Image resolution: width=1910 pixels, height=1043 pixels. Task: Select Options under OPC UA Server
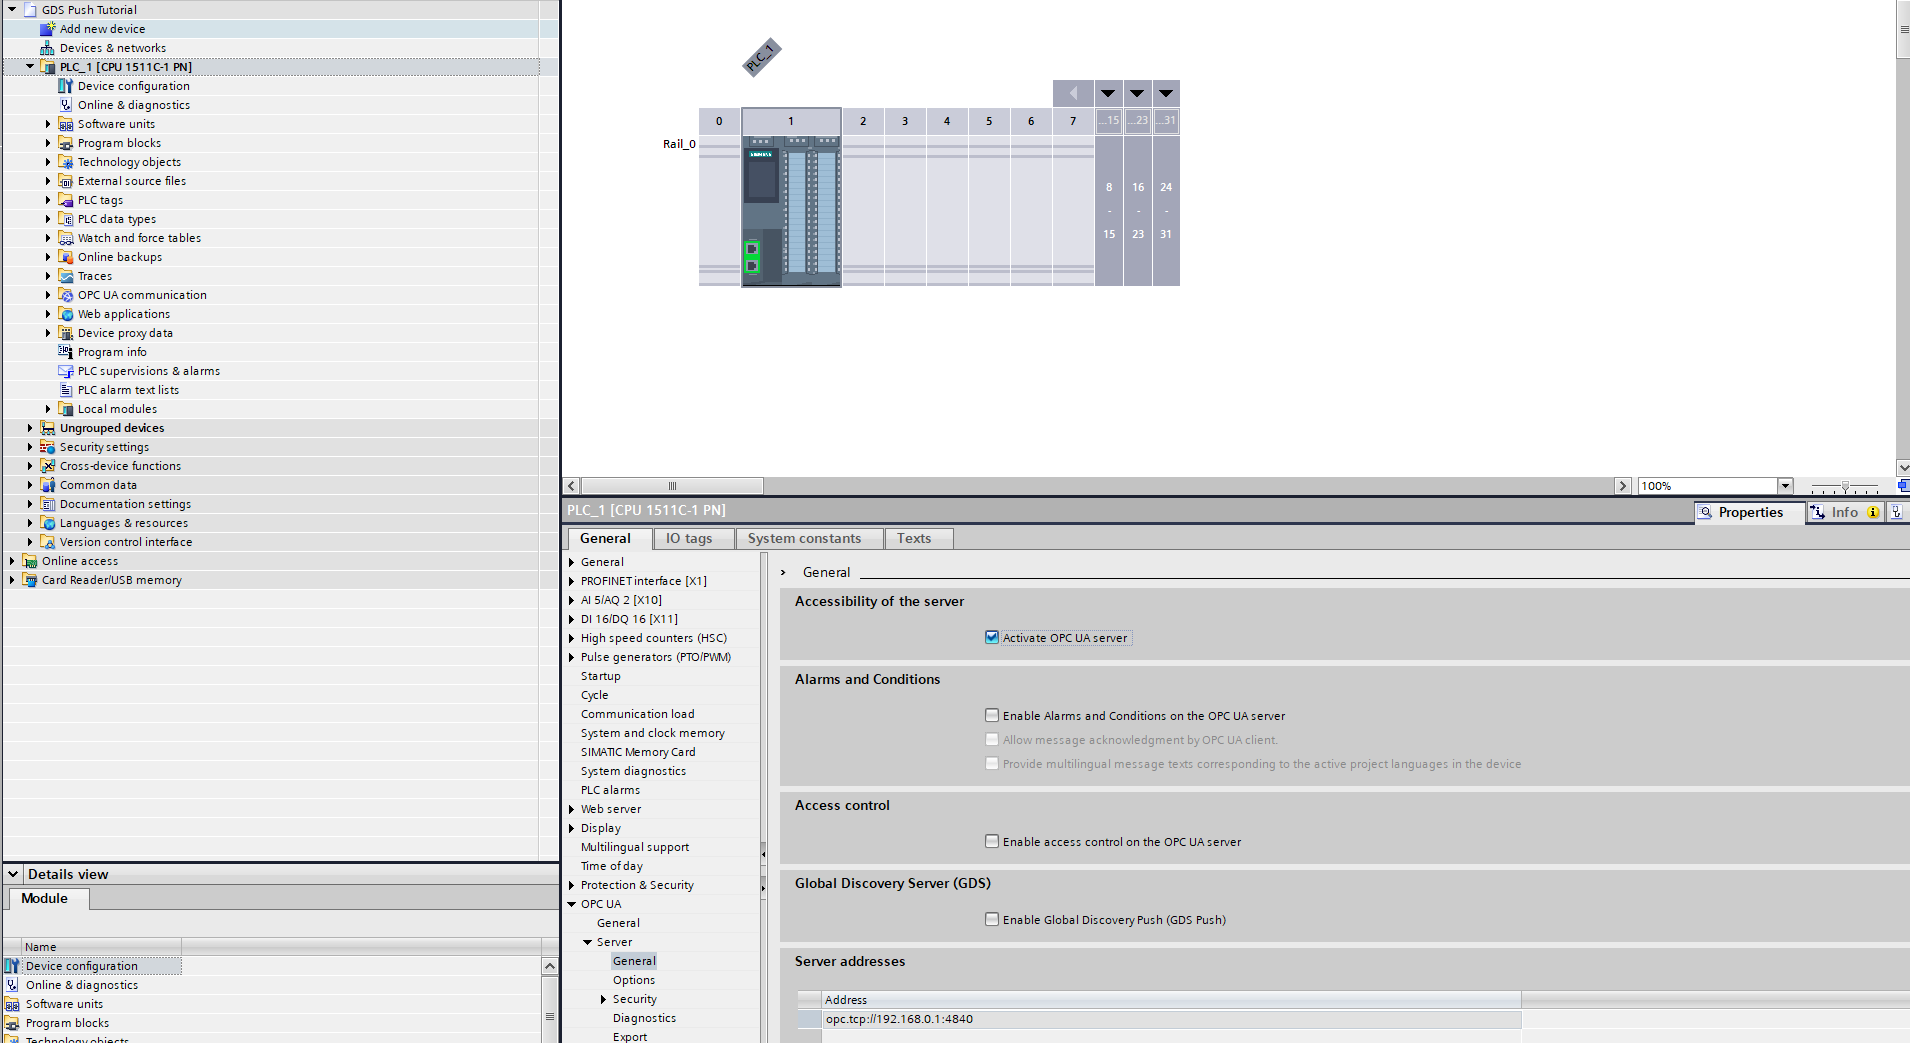point(634,980)
